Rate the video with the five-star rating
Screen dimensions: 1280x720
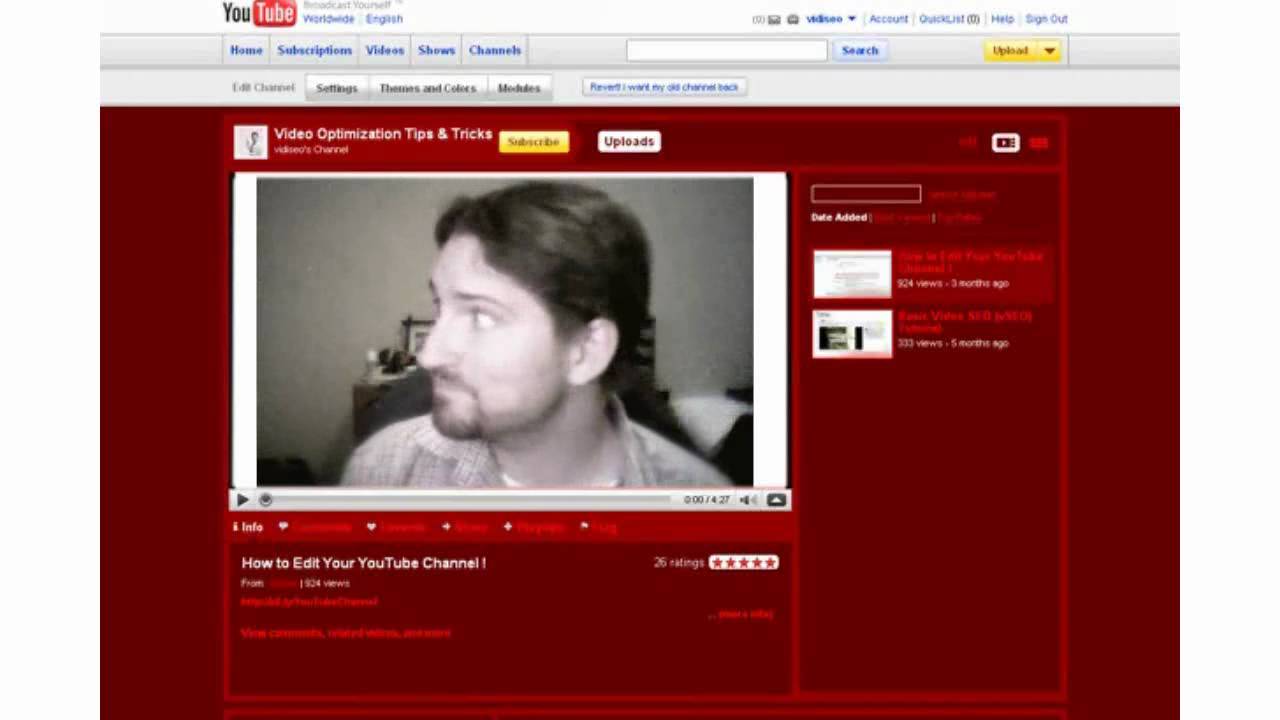[x=743, y=563]
